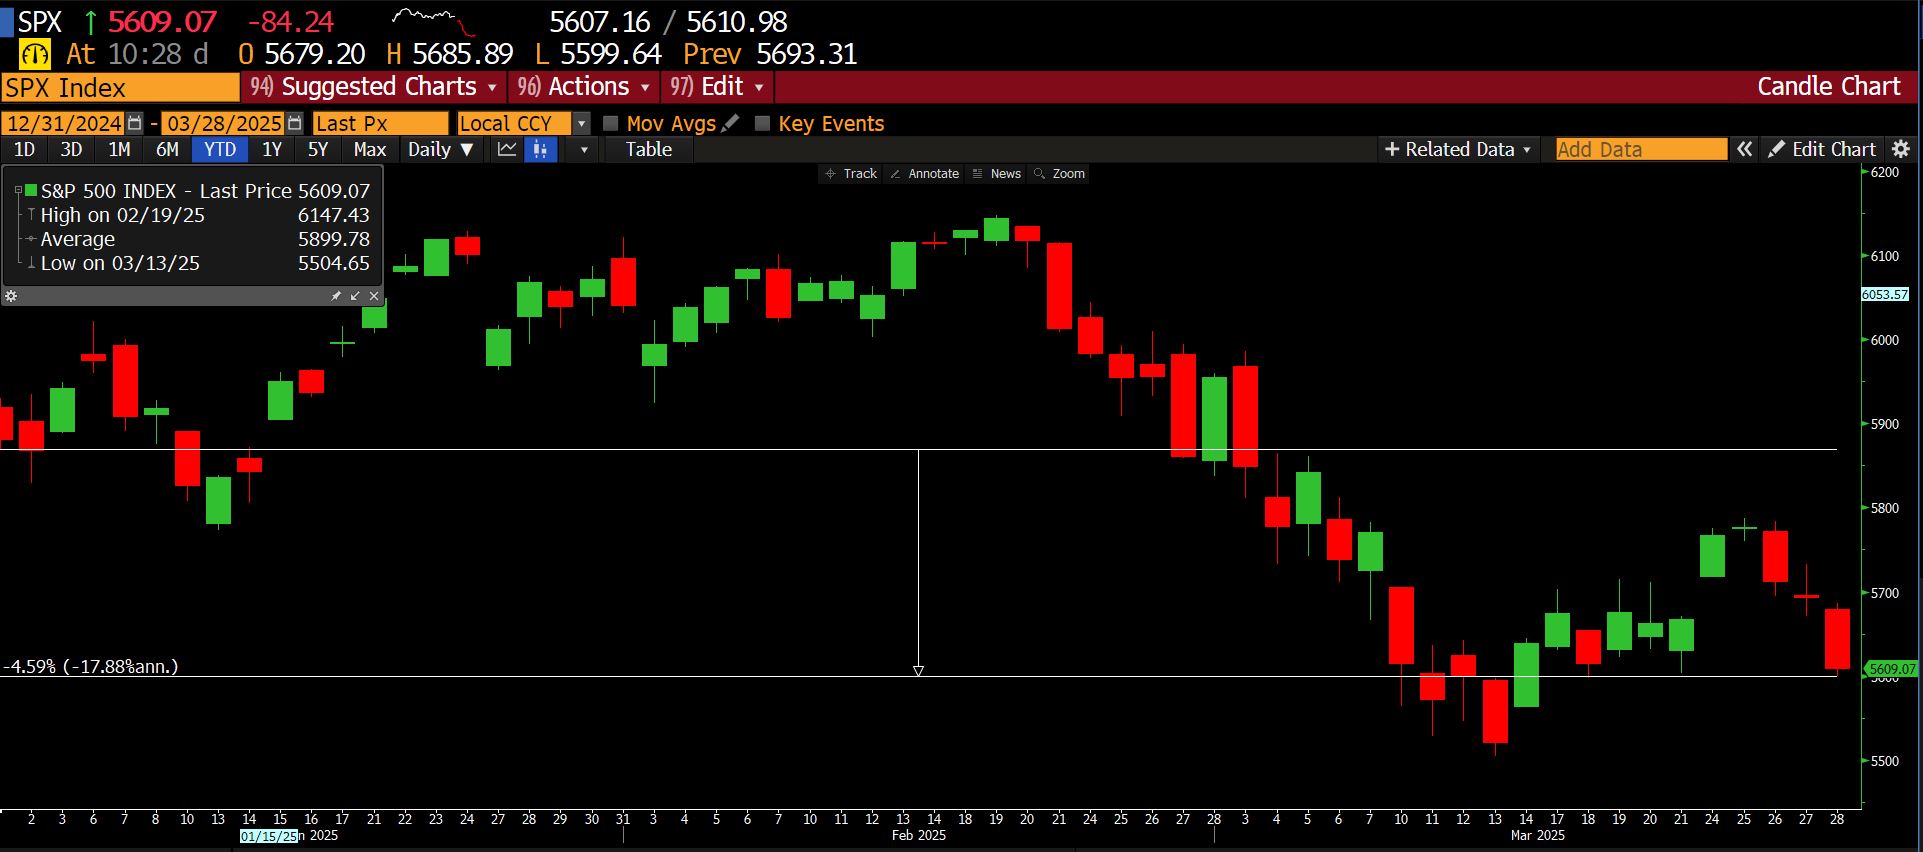The image size is (1923, 852).
Task: Enable the Key Events checkbox
Action: [x=762, y=124]
